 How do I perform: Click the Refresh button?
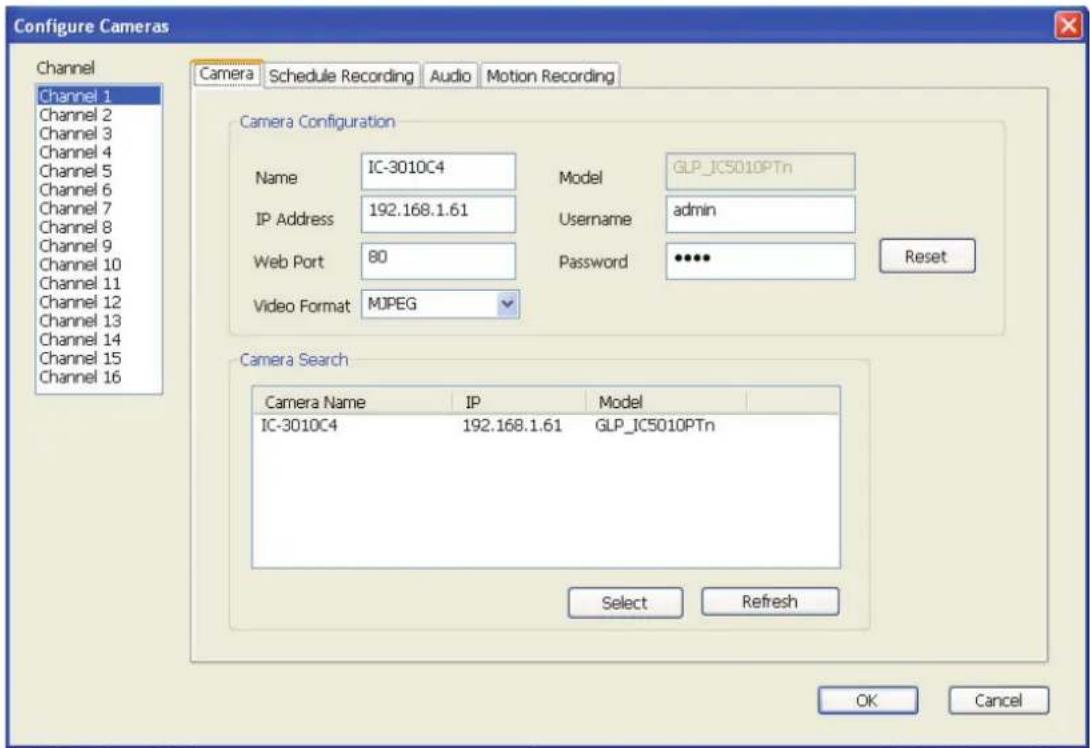770,601
